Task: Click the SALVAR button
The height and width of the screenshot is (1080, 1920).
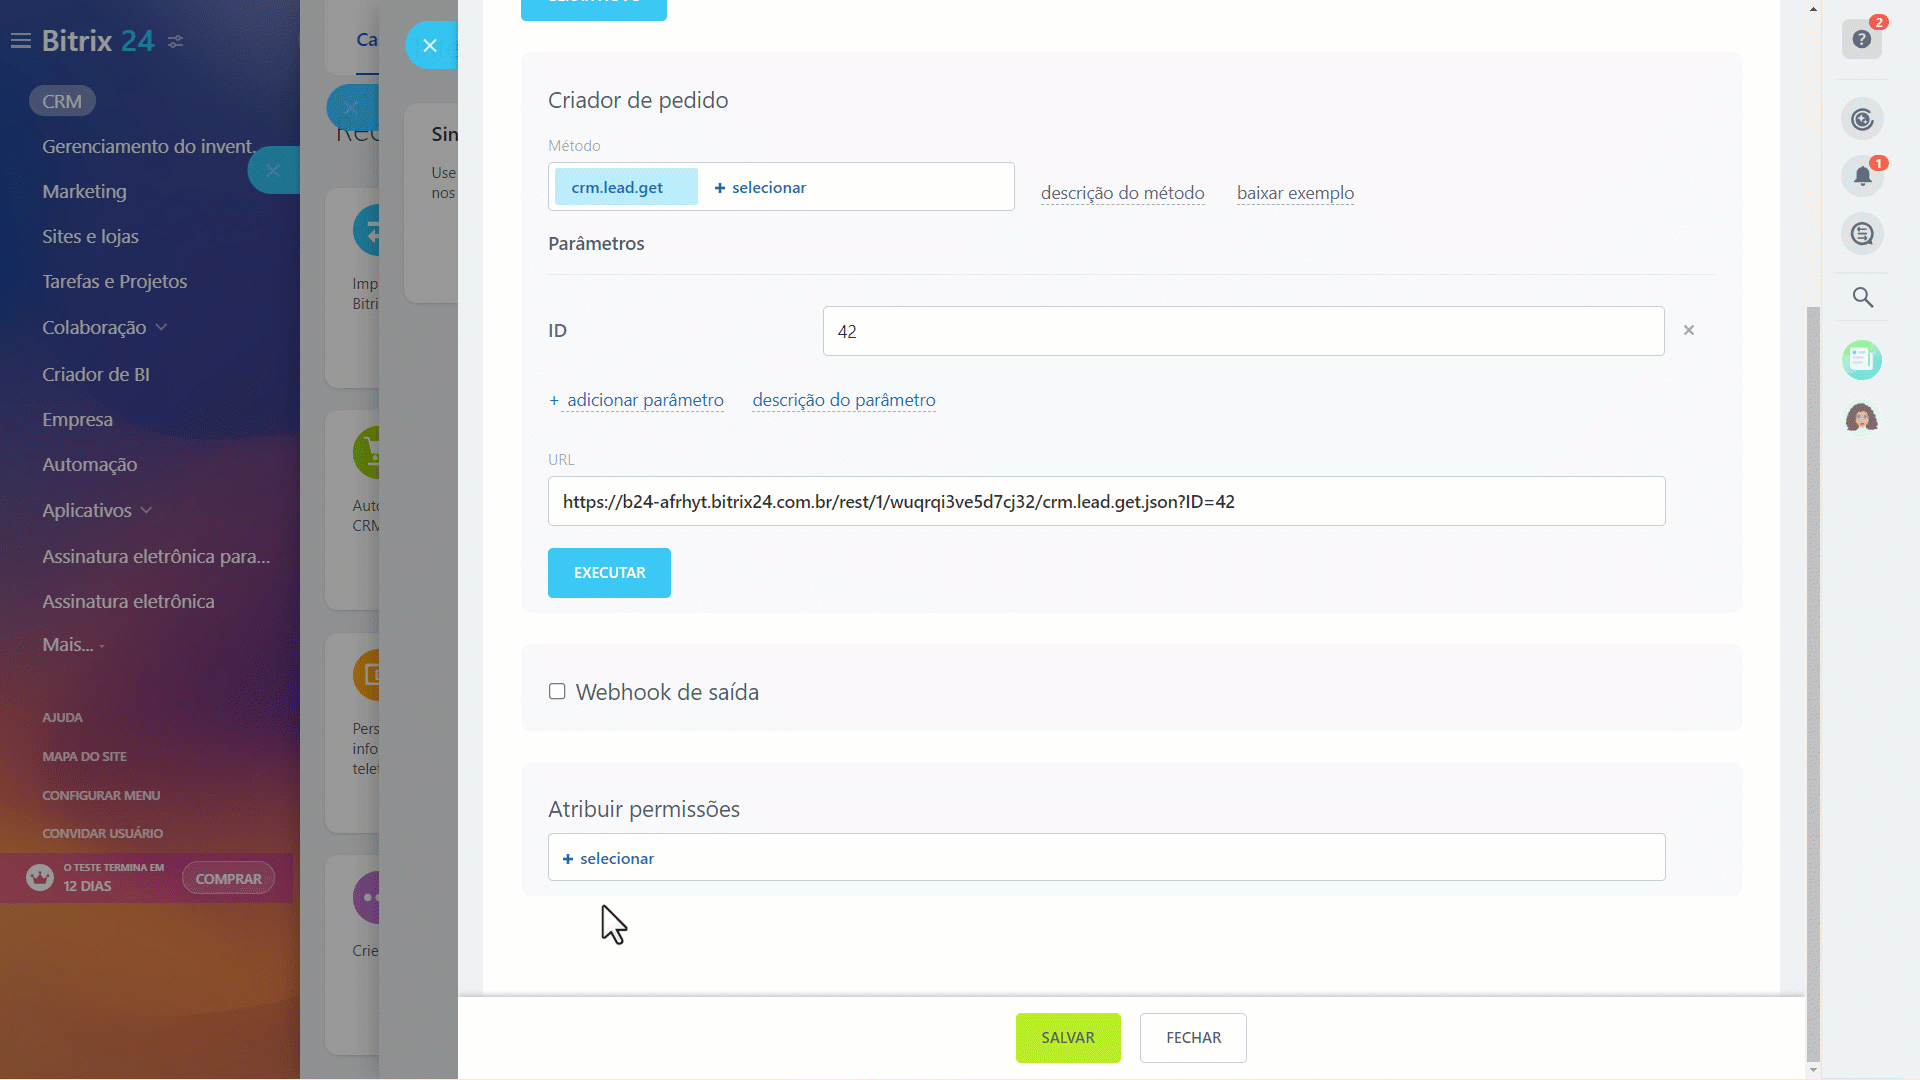Action: [x=1068, y=1037]
